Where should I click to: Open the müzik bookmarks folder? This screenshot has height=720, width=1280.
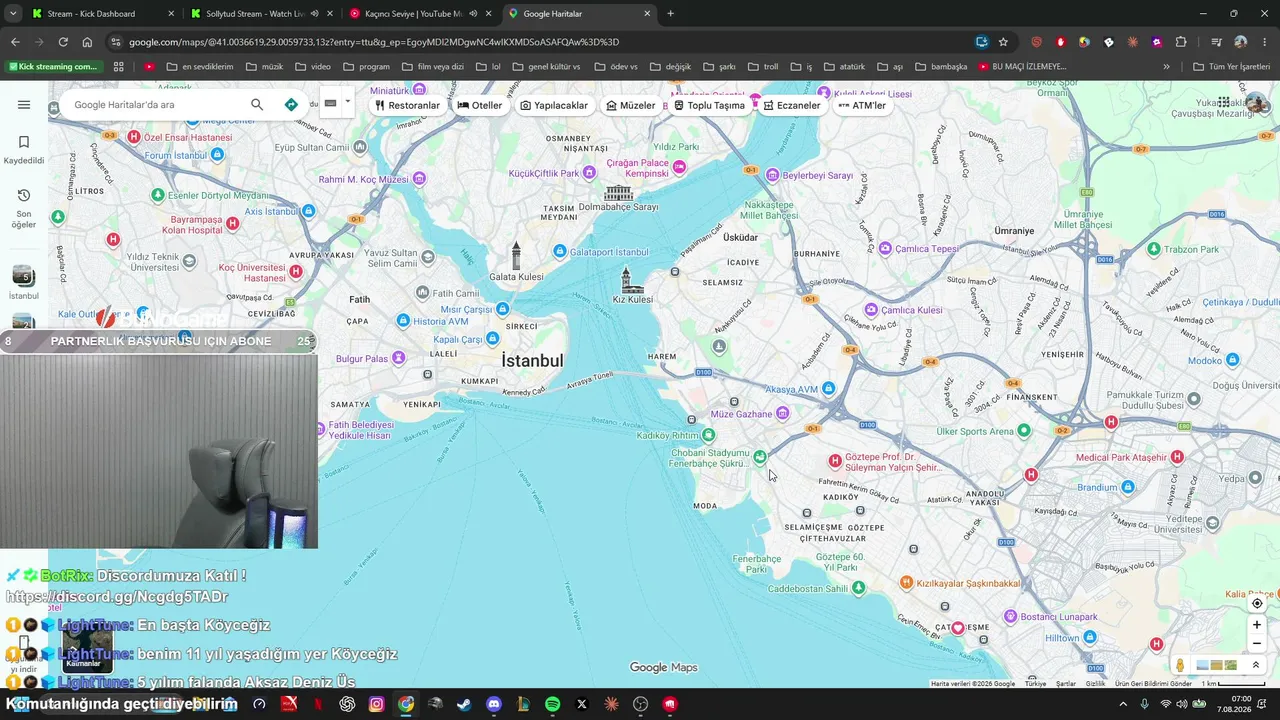click(264, 67)
